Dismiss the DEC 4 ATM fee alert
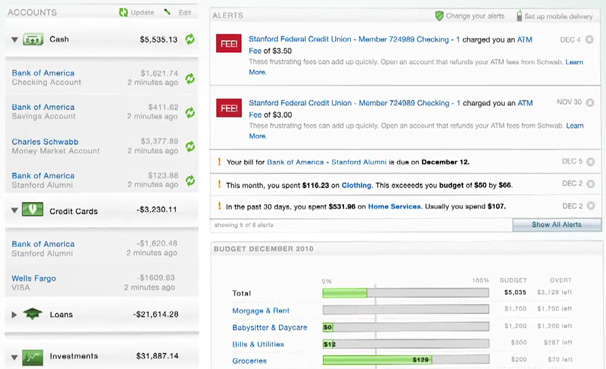 pyautogui.click(x=589, y=39)
